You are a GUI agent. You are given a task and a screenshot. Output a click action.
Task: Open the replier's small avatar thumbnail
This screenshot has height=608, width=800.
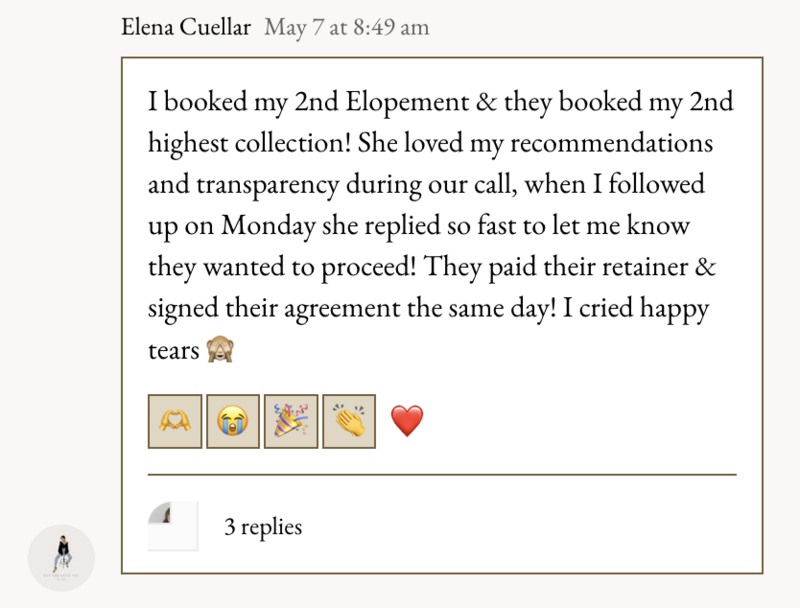click(x=172, y=526)
